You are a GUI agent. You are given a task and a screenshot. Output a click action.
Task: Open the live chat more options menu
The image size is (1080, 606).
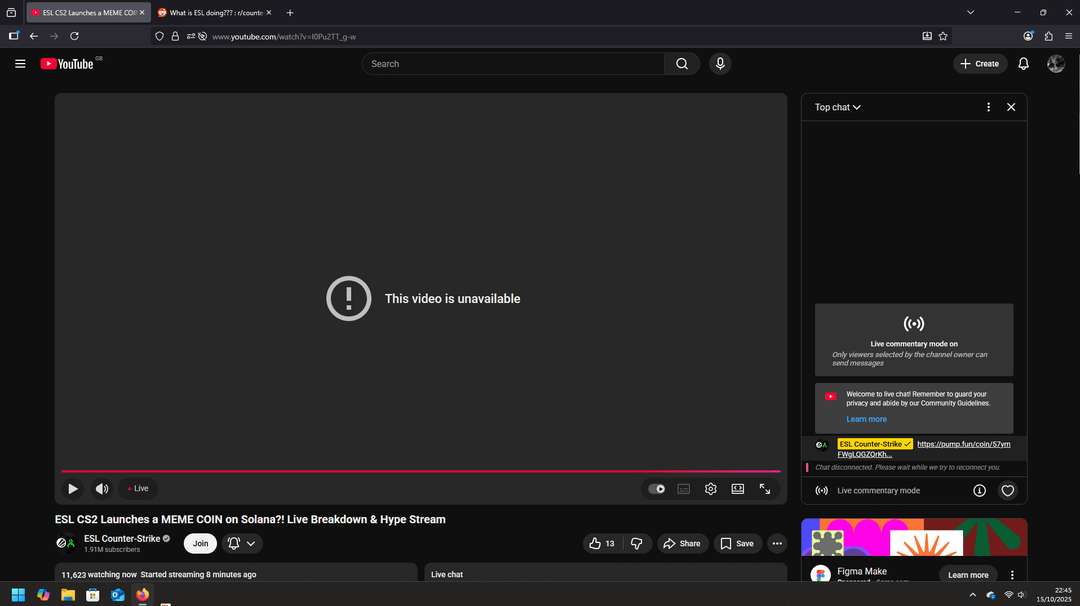pyautogui.click(x=988, y=107)
